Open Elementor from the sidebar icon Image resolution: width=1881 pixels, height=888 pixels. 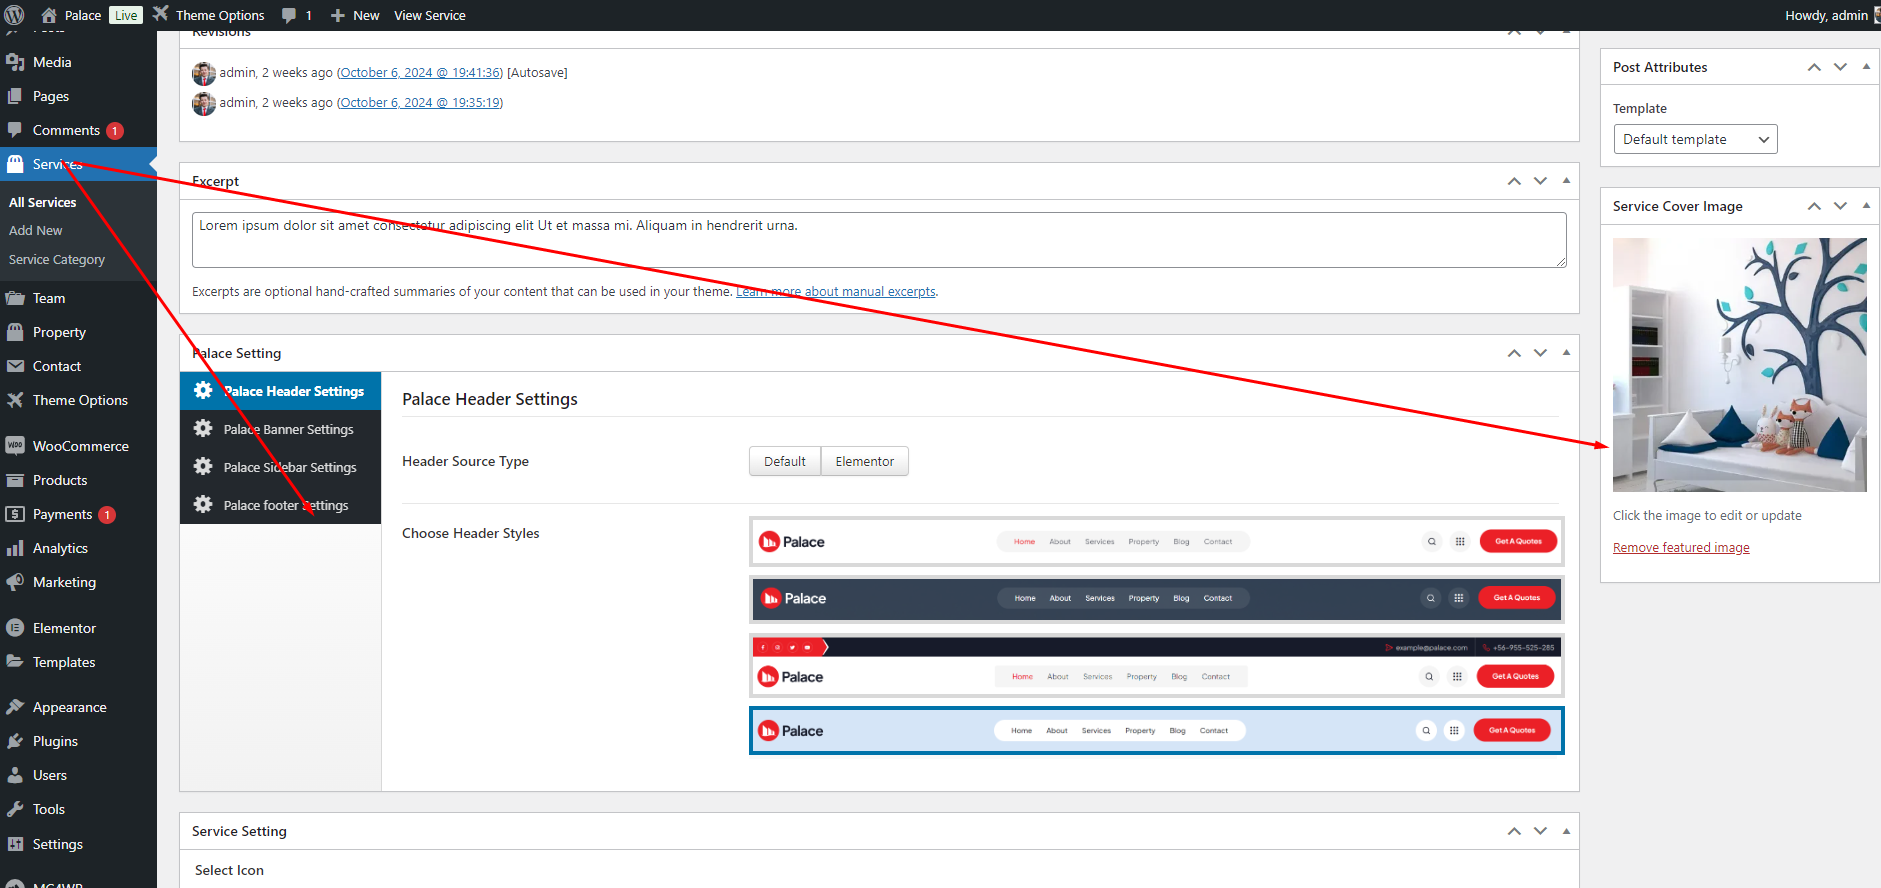tap(15, 628)
